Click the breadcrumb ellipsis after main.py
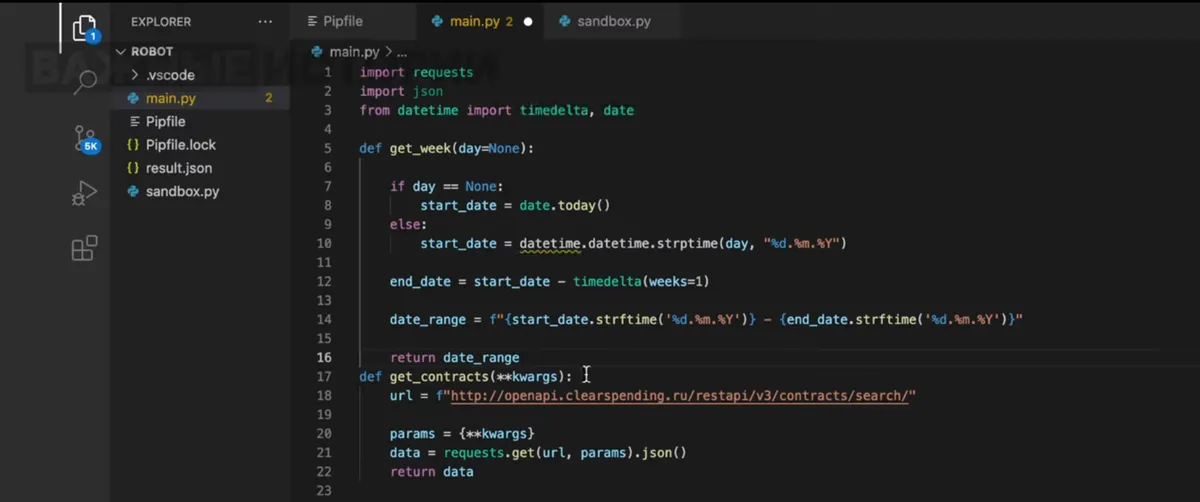Viewport: 1200px width, 502px height. coord(402,52)
